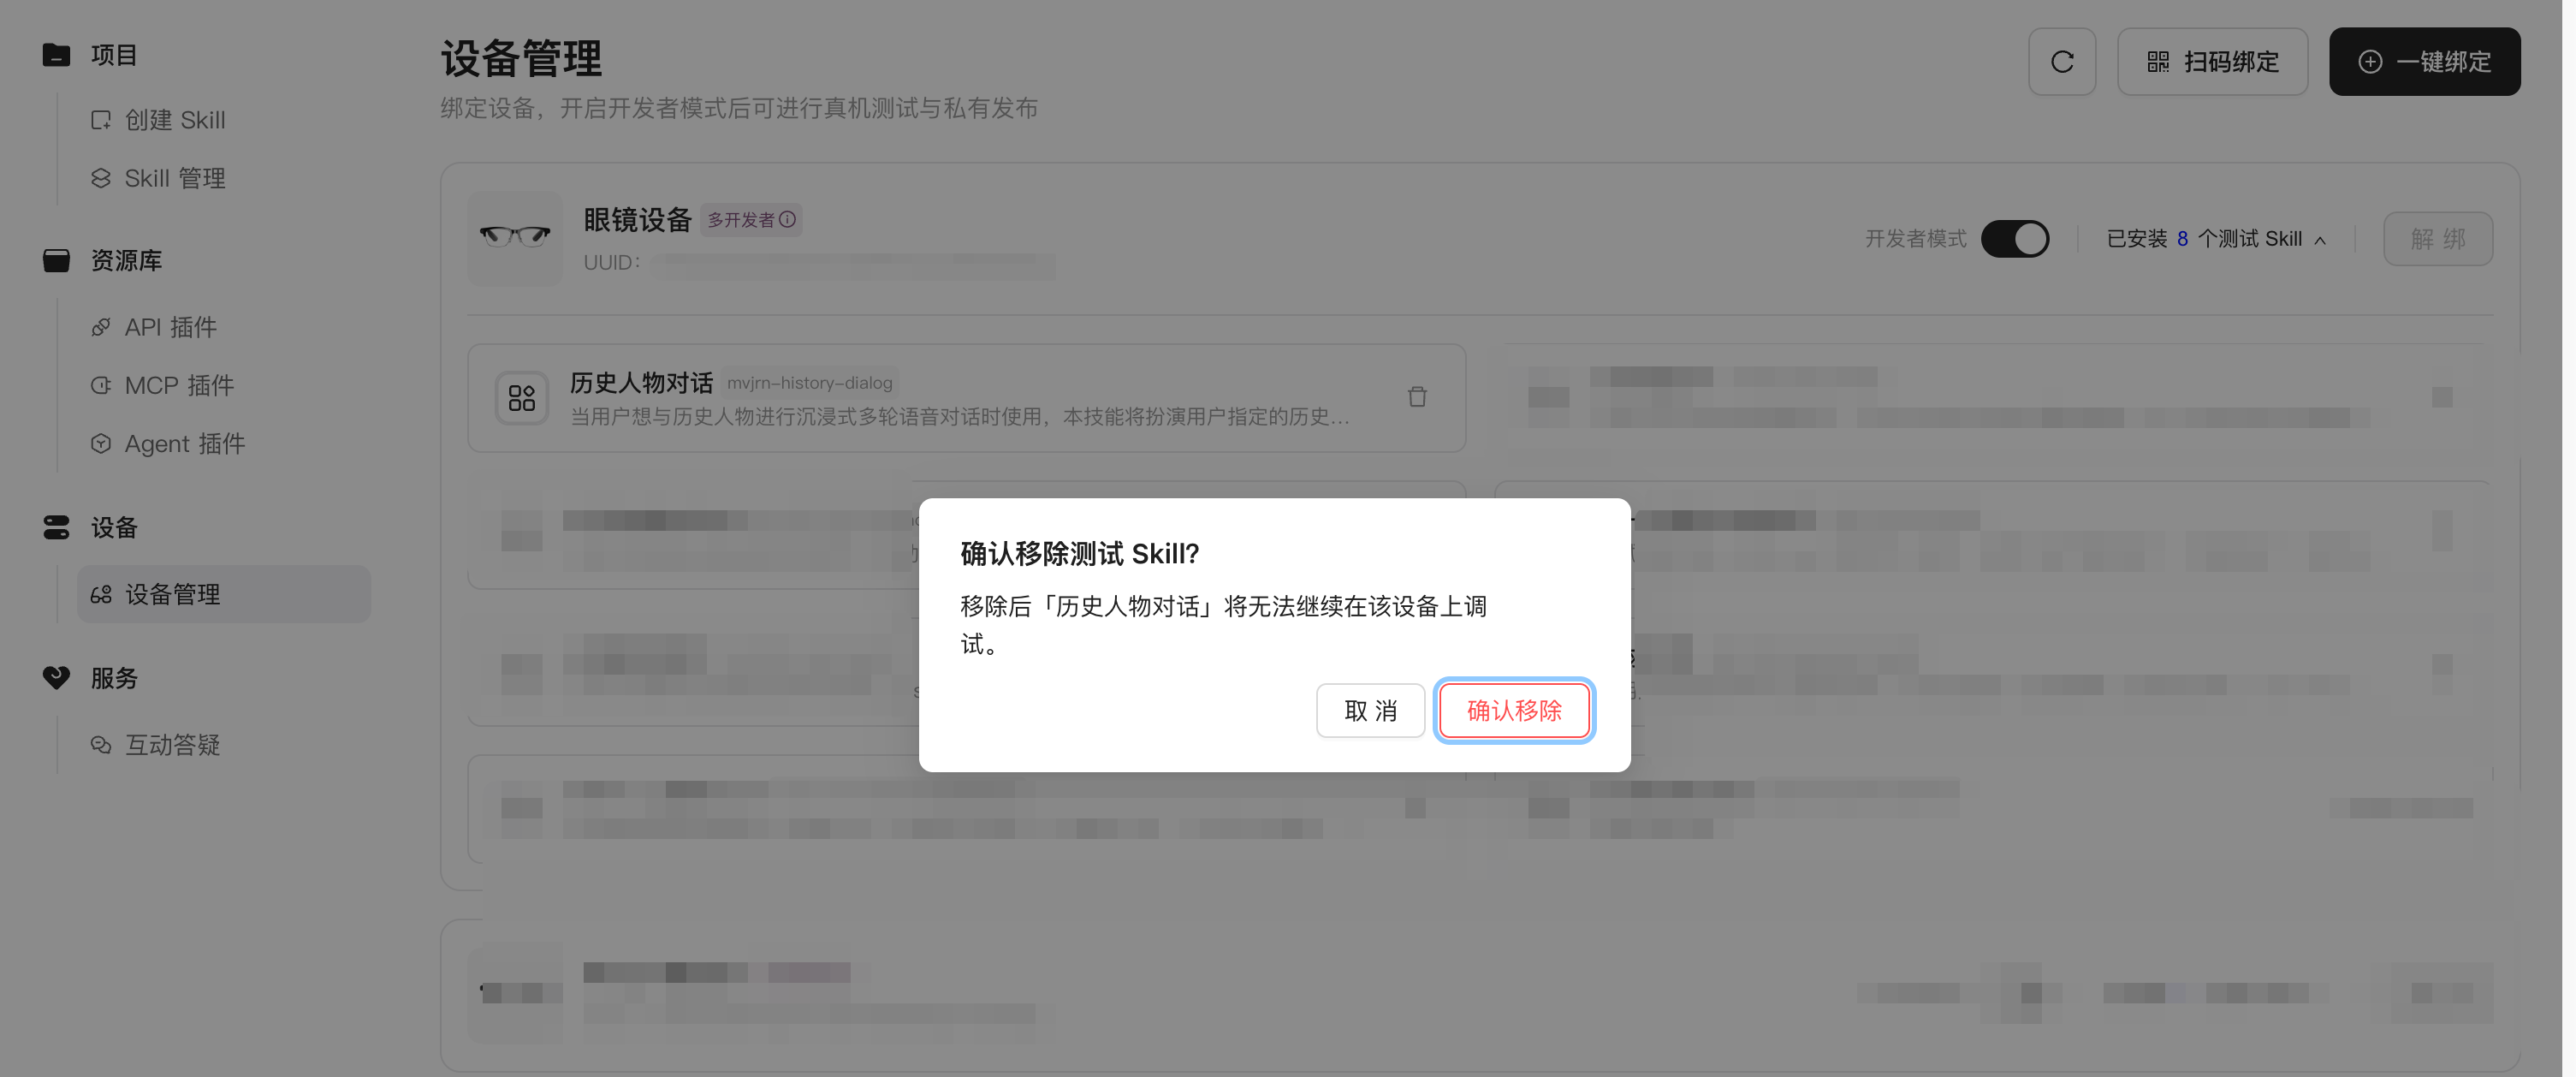Open 互动答疑 in the sidebar

pos(172,745)
